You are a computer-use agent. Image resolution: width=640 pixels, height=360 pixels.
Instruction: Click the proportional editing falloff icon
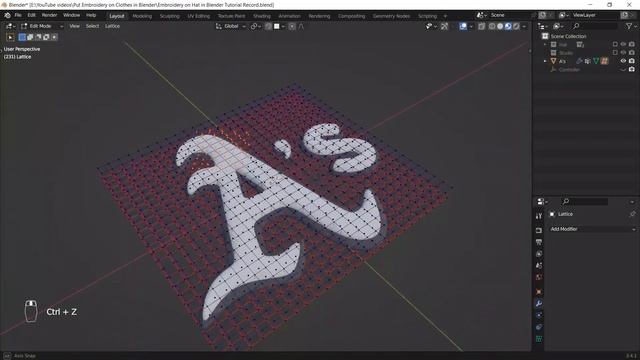pyautogui.click(x=301, y=26)
